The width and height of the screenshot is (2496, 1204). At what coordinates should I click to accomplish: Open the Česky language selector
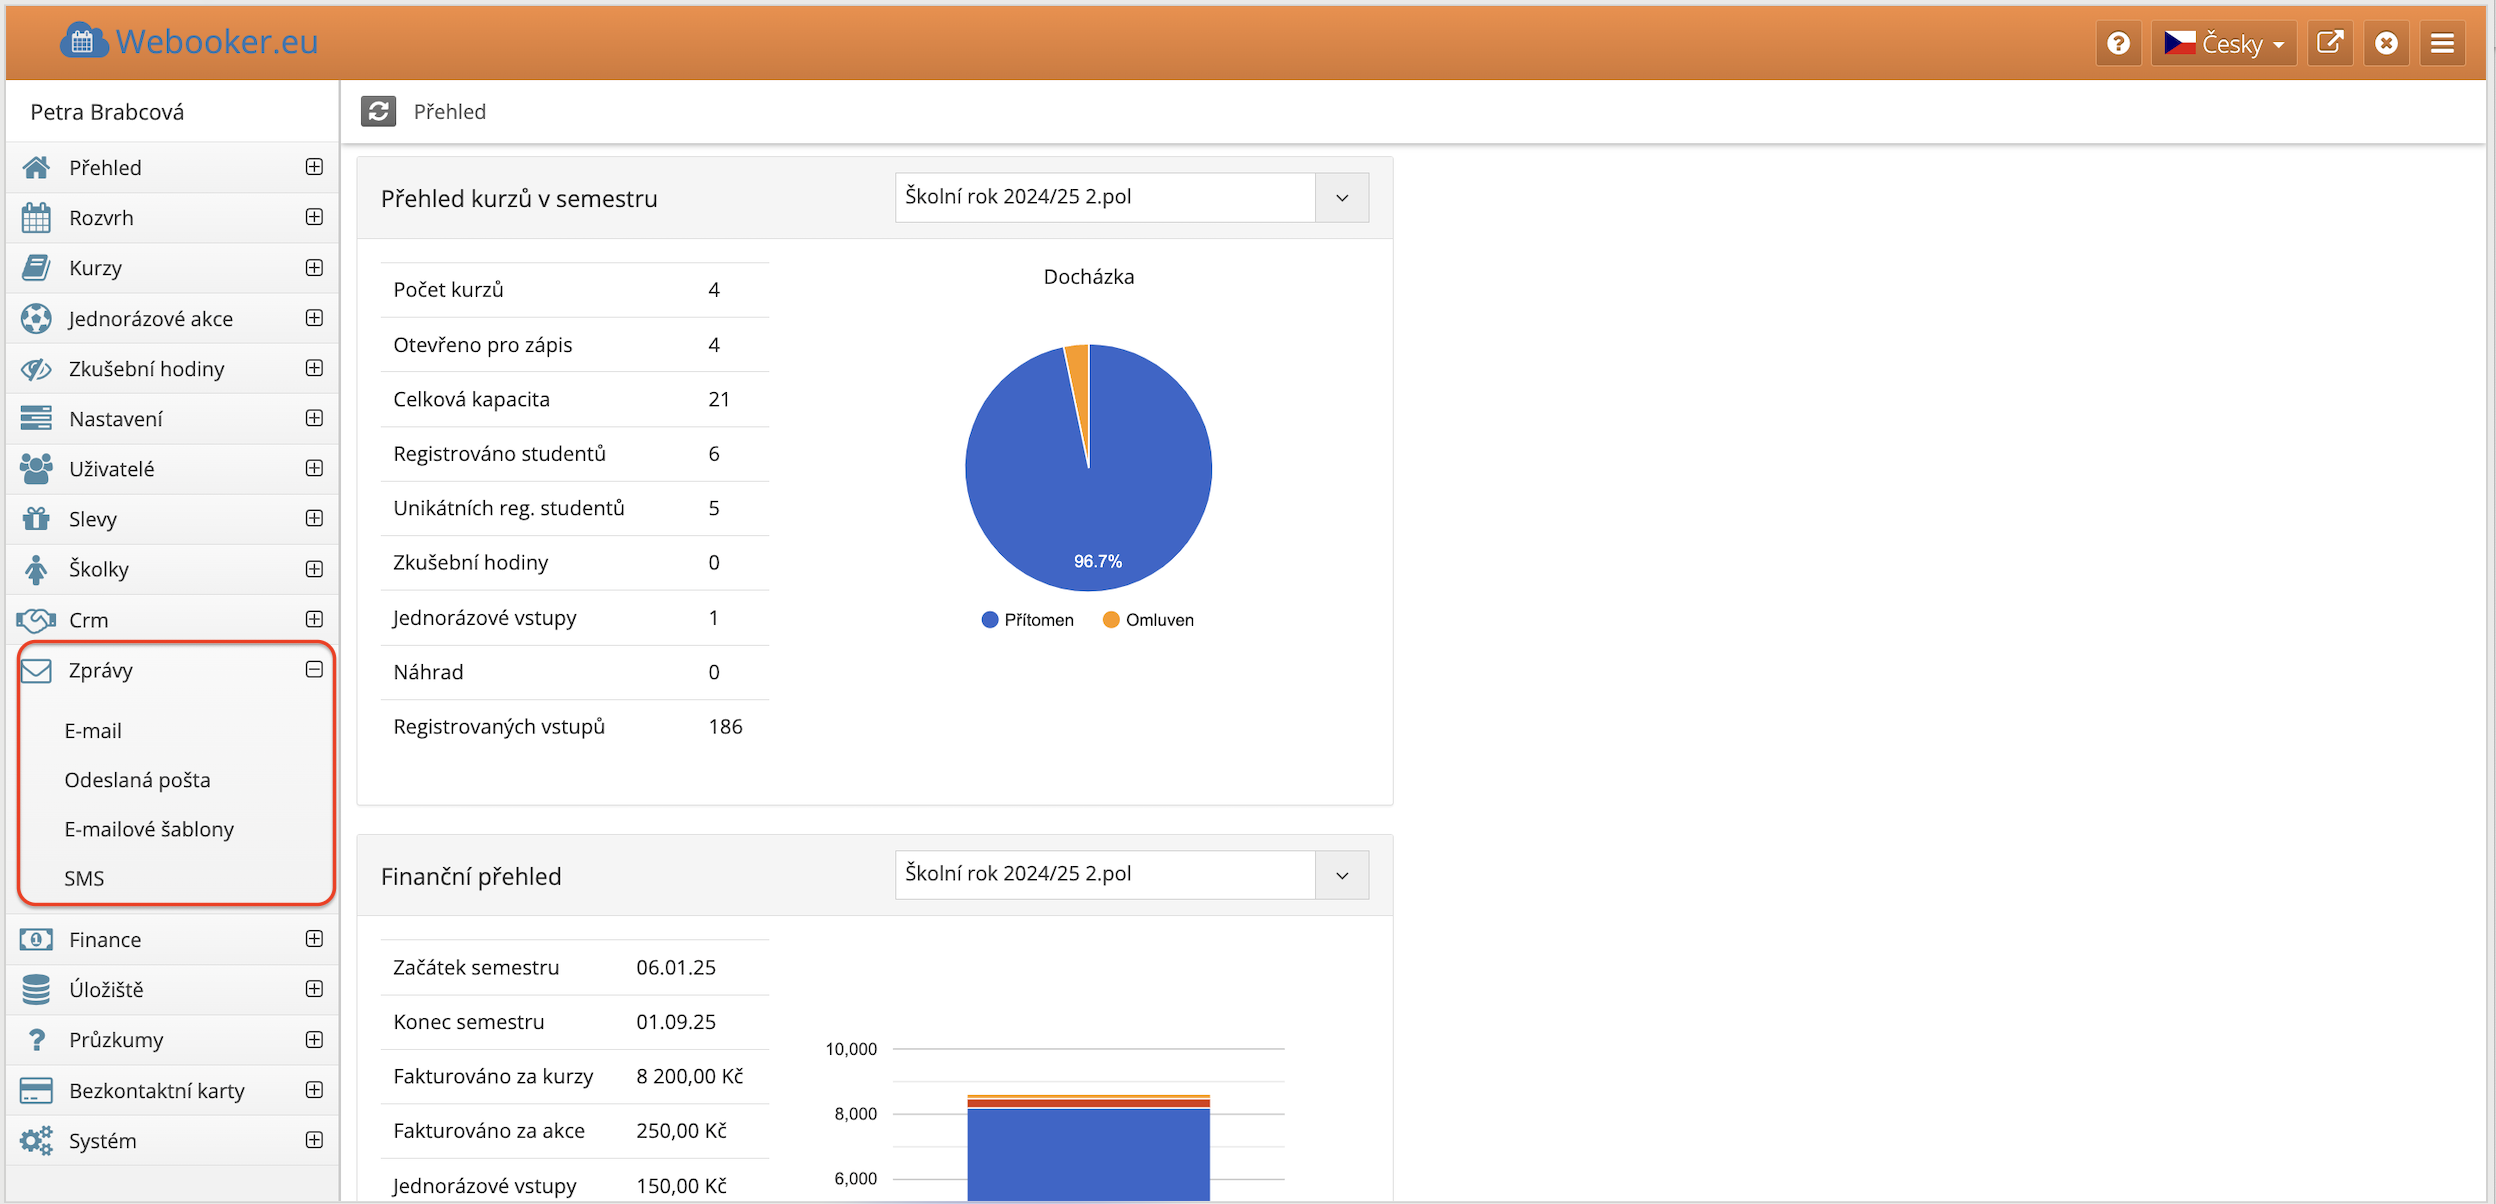[x=2224, y=43]
